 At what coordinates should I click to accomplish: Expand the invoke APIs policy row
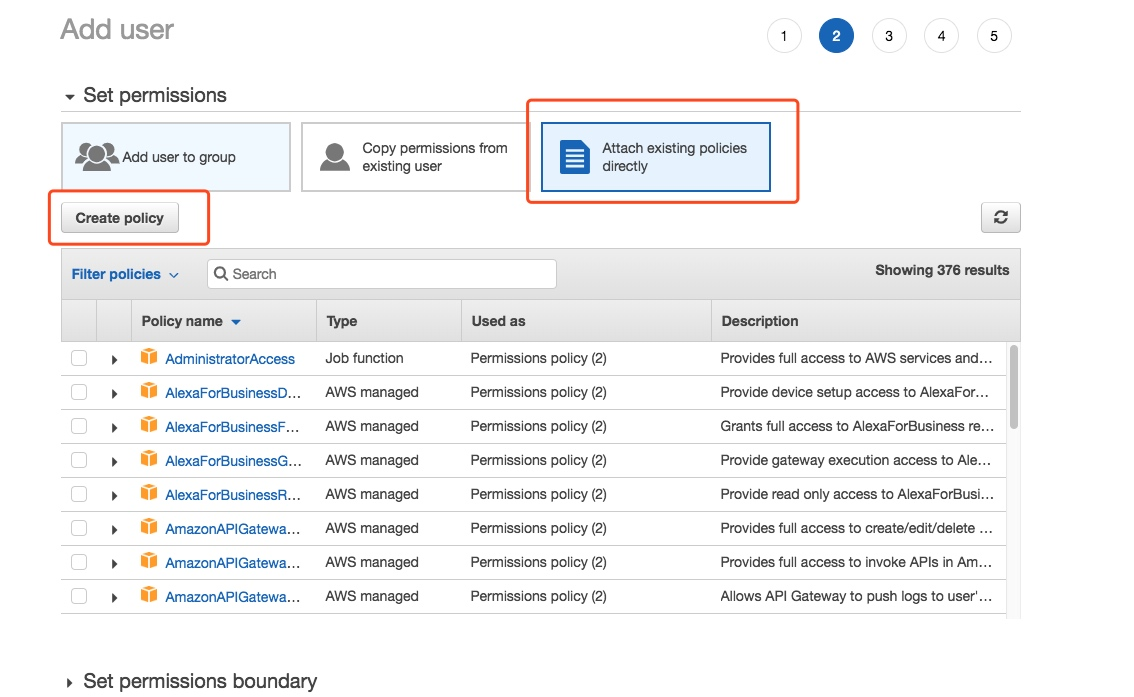pos(114,563)
